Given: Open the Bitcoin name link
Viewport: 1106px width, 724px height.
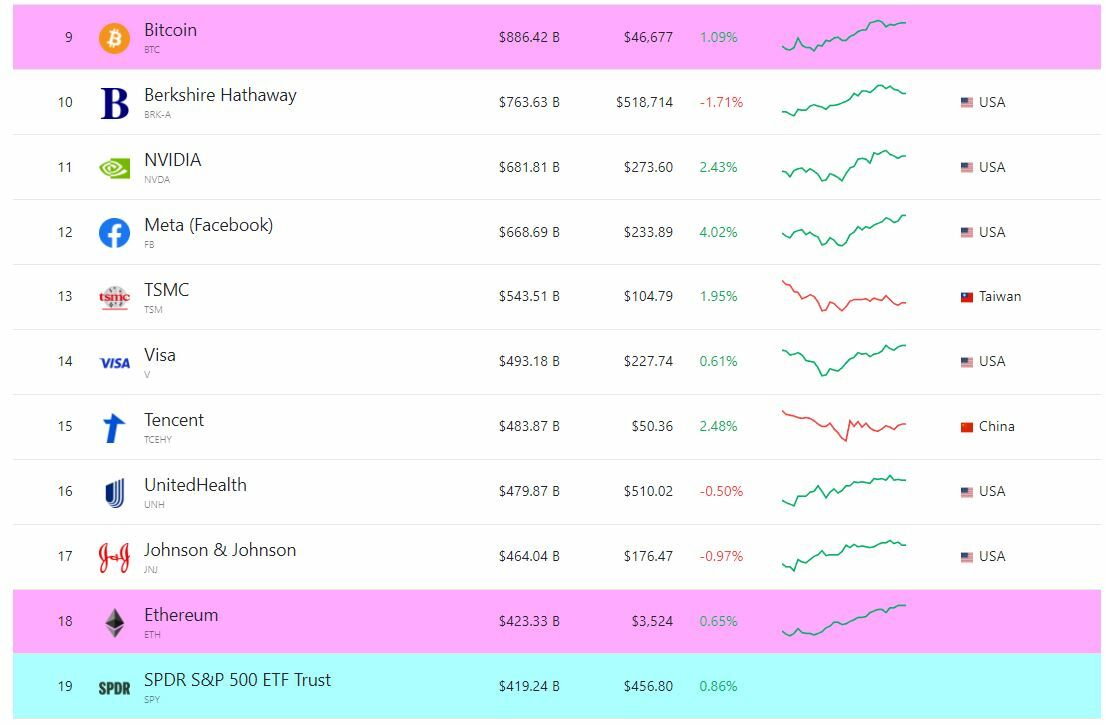Looking at the screenshot, I should point(170,30).
